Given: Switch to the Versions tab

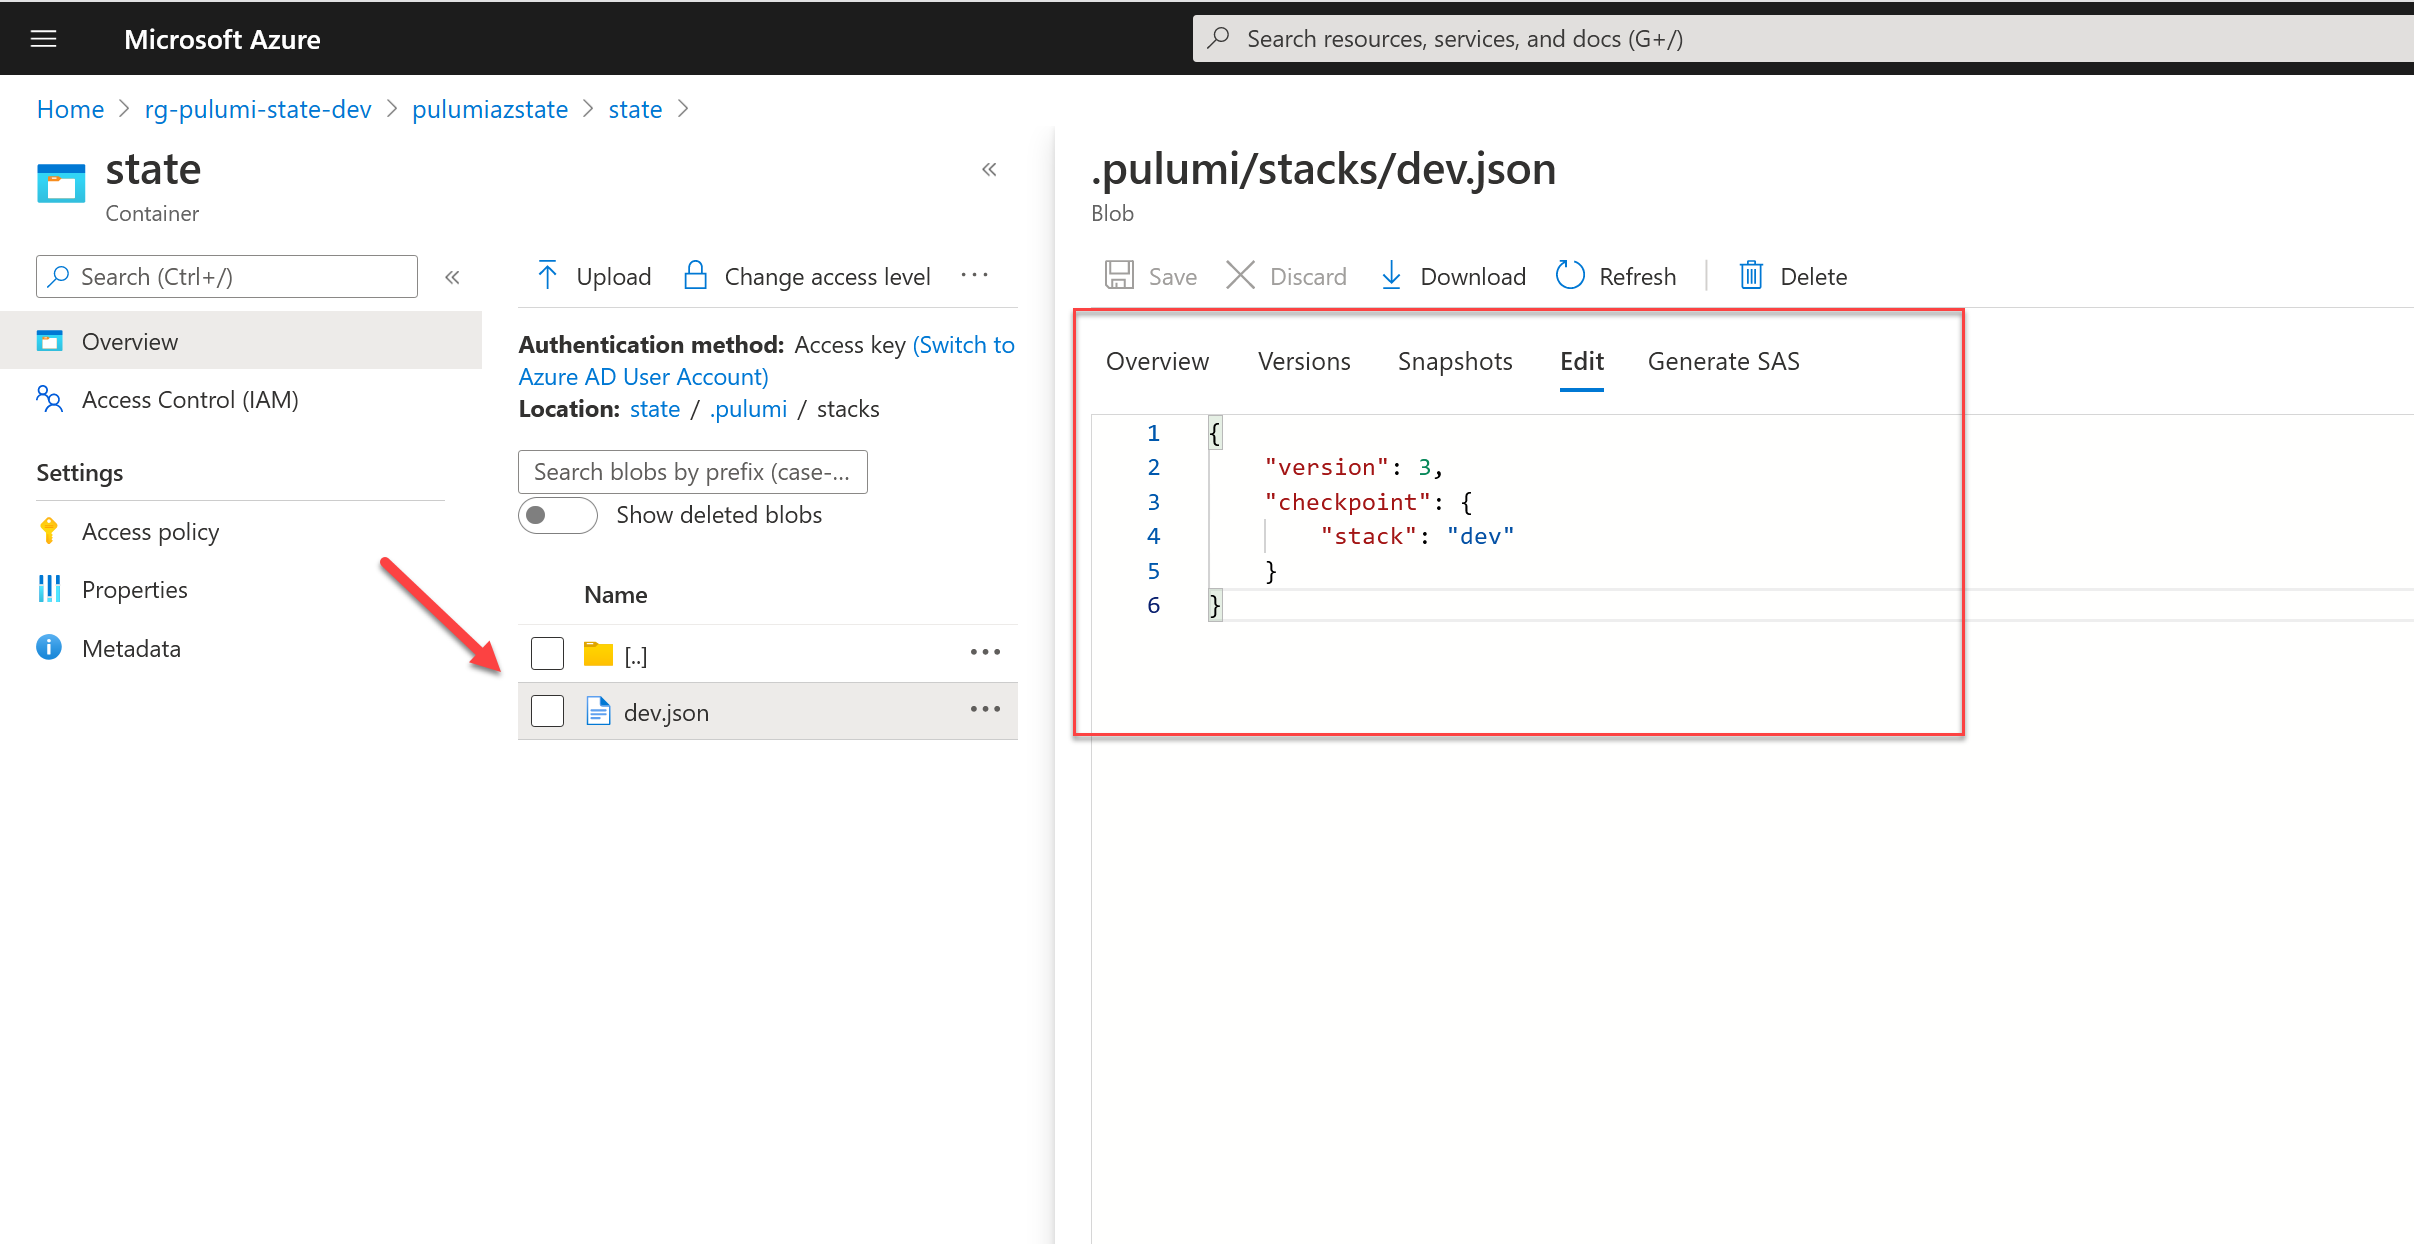Looking at the screenshot, I should pos(1304,361).
